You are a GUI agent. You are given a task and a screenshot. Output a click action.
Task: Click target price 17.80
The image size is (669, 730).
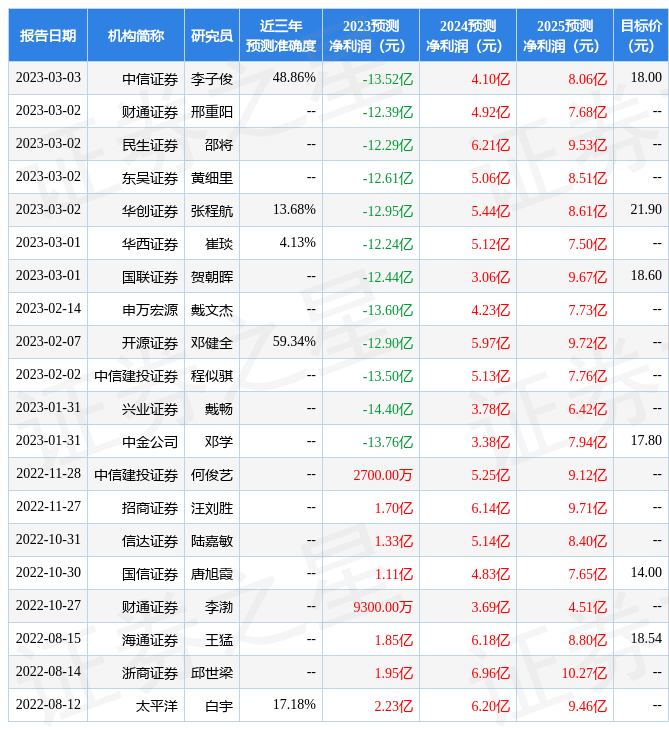(646, 441)
